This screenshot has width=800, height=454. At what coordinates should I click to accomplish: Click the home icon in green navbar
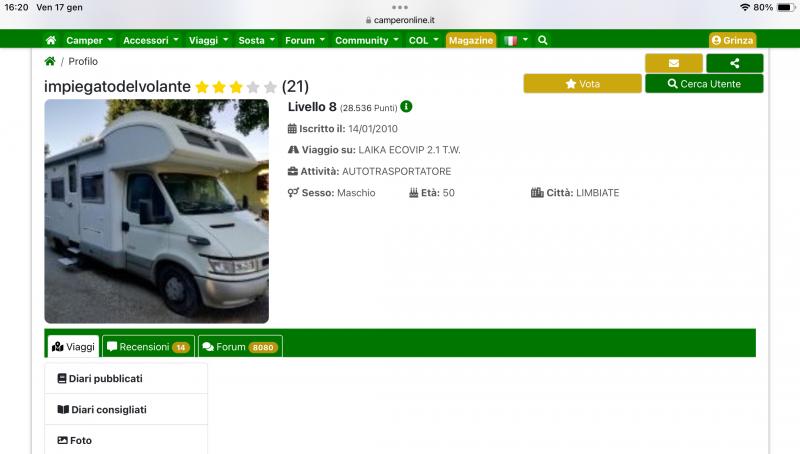tap(51, 40)
